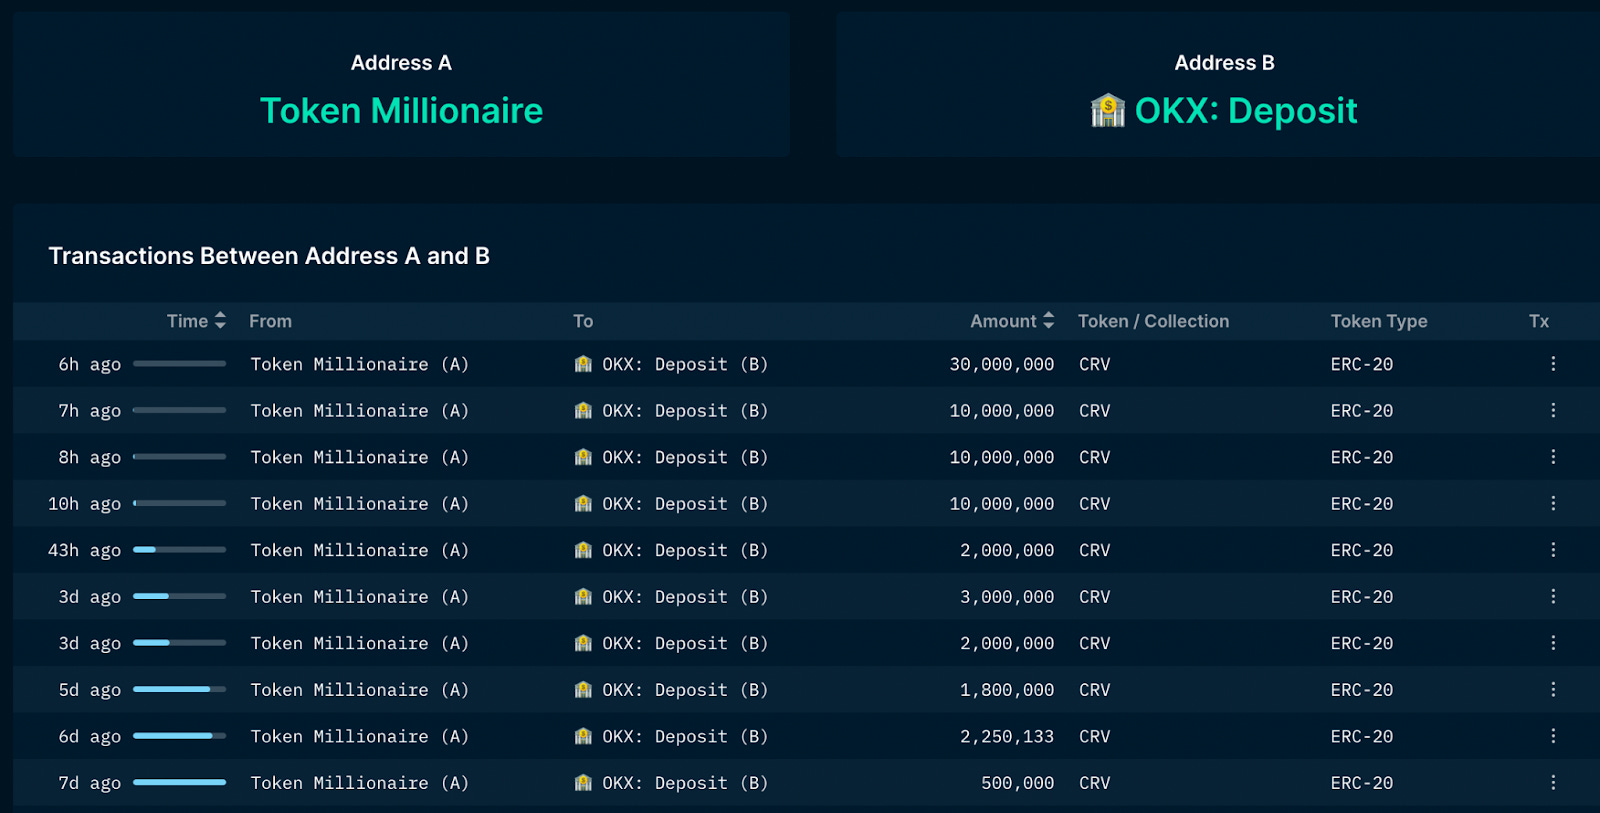
Task: Click bank icon in the 7h ago row
Action: pyautogui.click(x=583, y=410)
